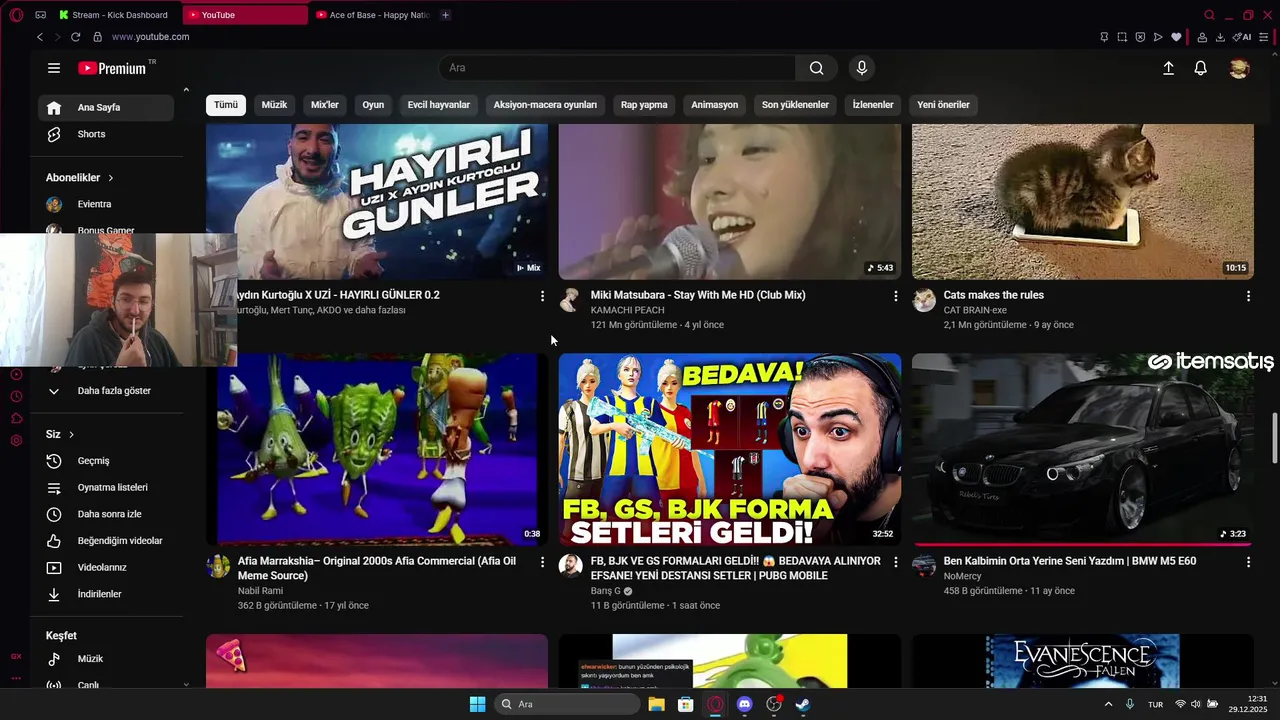Go to Ana Sayfa in the sidebar
The width and height of the screenshot is (1280, 720).
[x=106, y=107]
